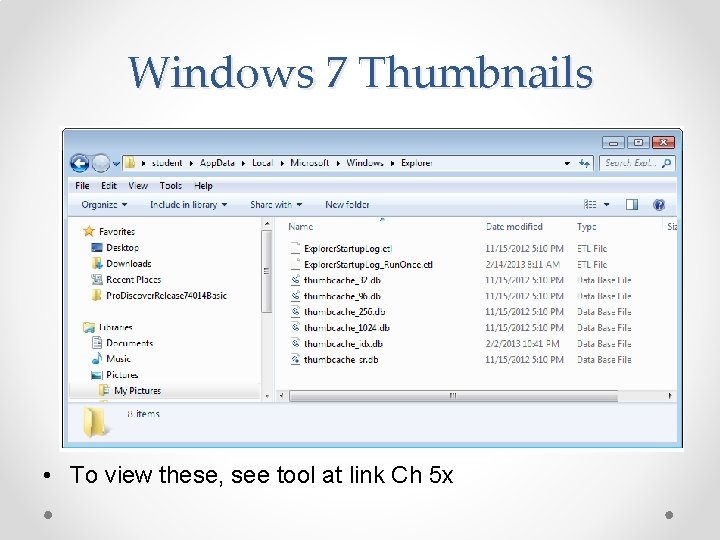Click the horizontal scroll left arrow
This screenshot has height=540, width=720.
point(281,396)
